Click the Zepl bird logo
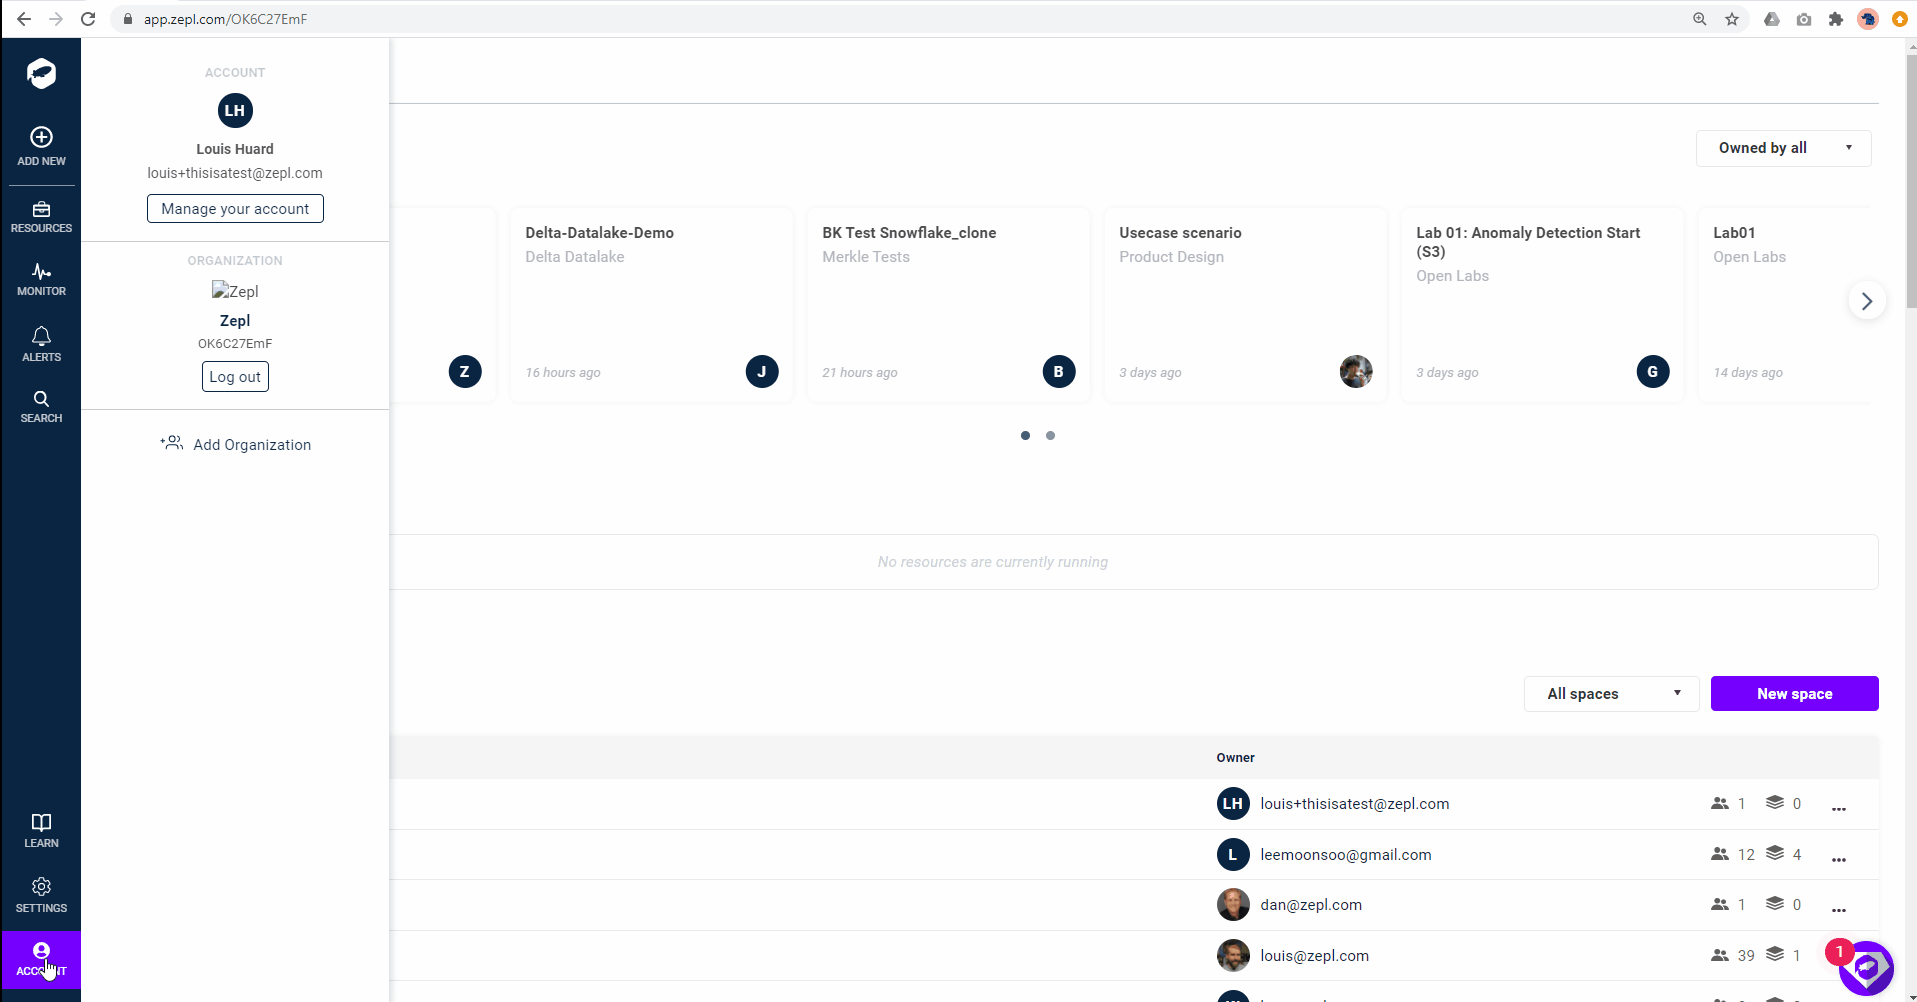Viewport: 1917px width, 1002px height. (41, 73)
